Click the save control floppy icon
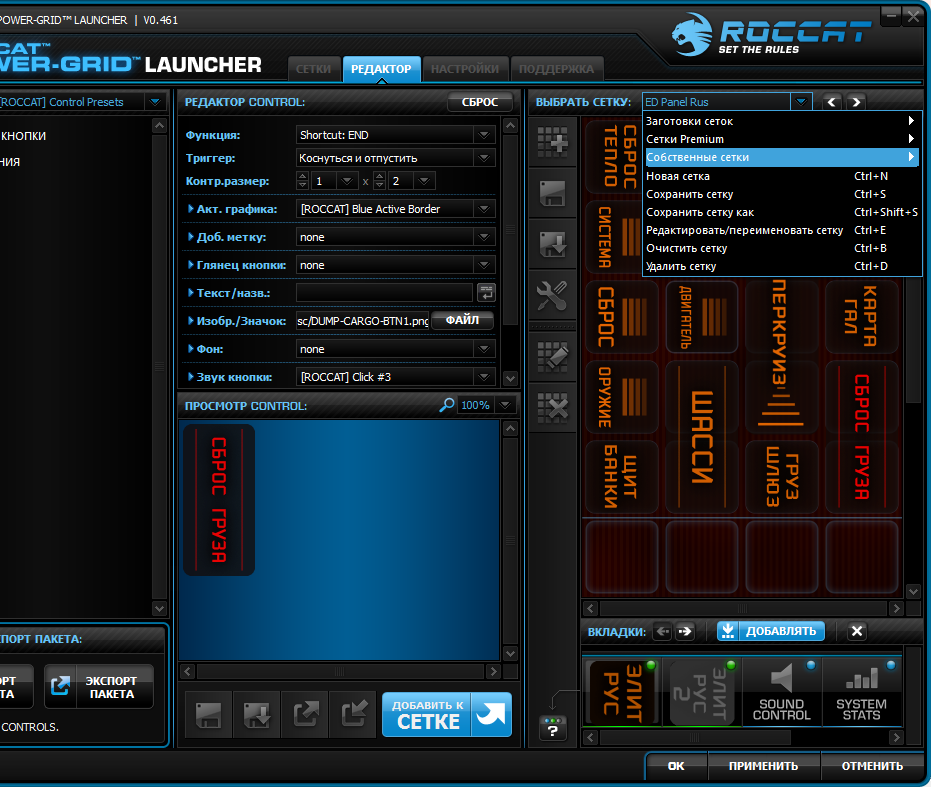This screenshot has width=931, height=787. pos(208,715)
